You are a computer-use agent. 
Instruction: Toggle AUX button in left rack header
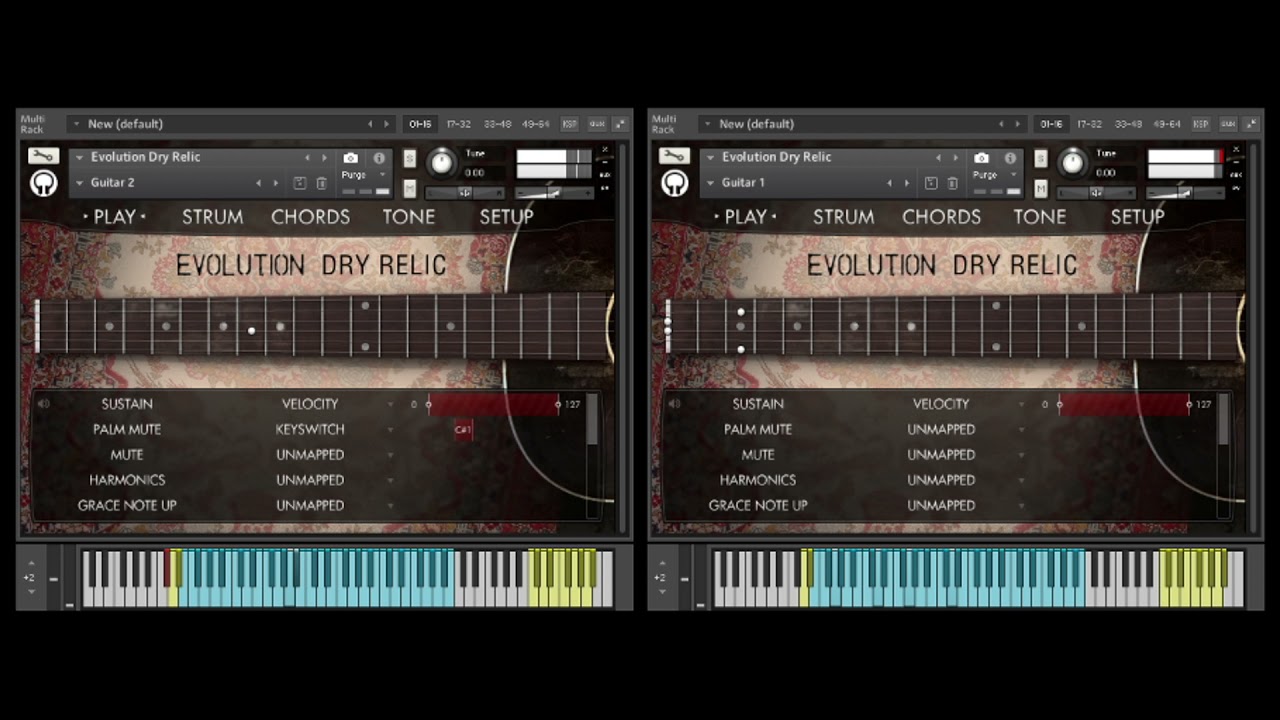597,124
